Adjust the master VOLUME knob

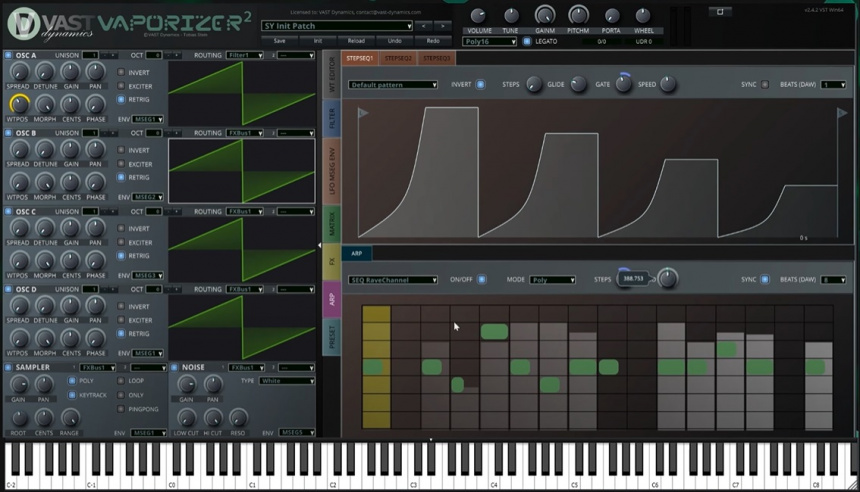(478, 15)
